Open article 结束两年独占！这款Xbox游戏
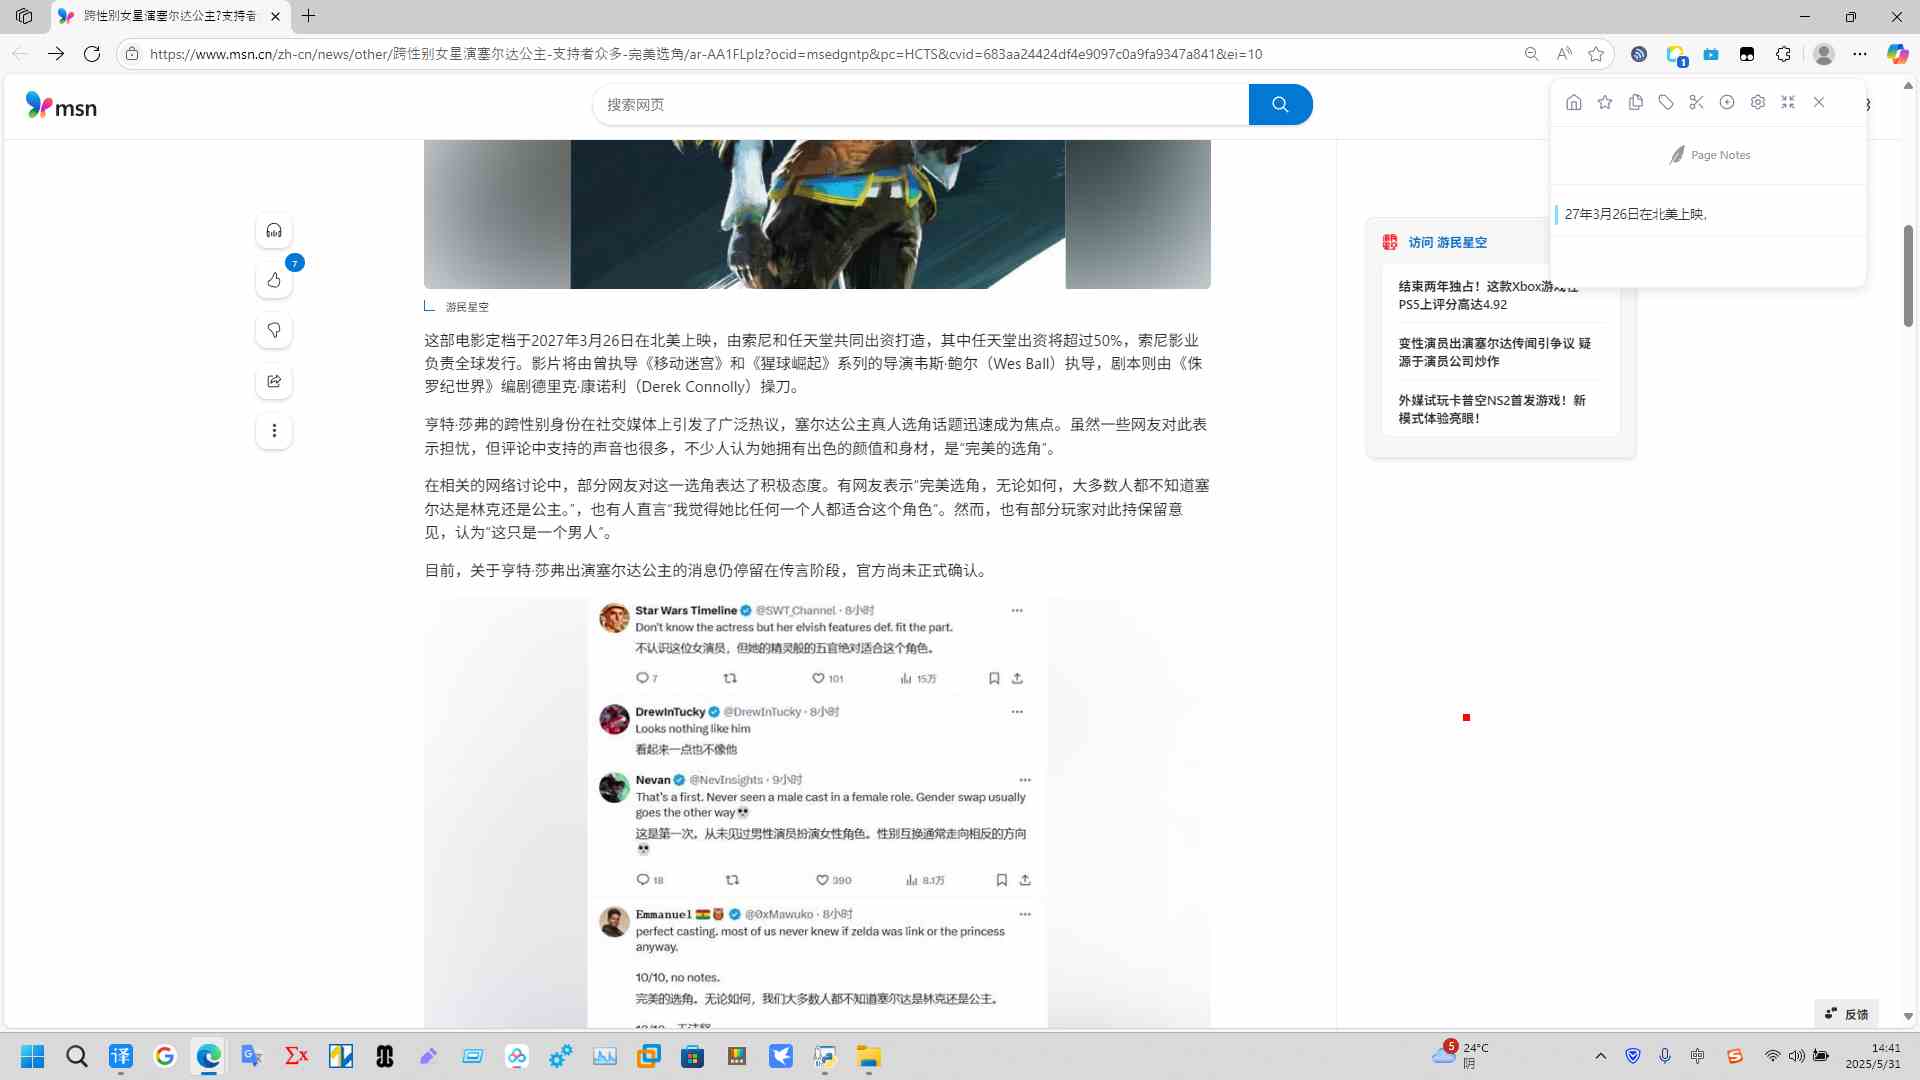Viewport: 1920px width, 1080px height. tap(1488, 295)
